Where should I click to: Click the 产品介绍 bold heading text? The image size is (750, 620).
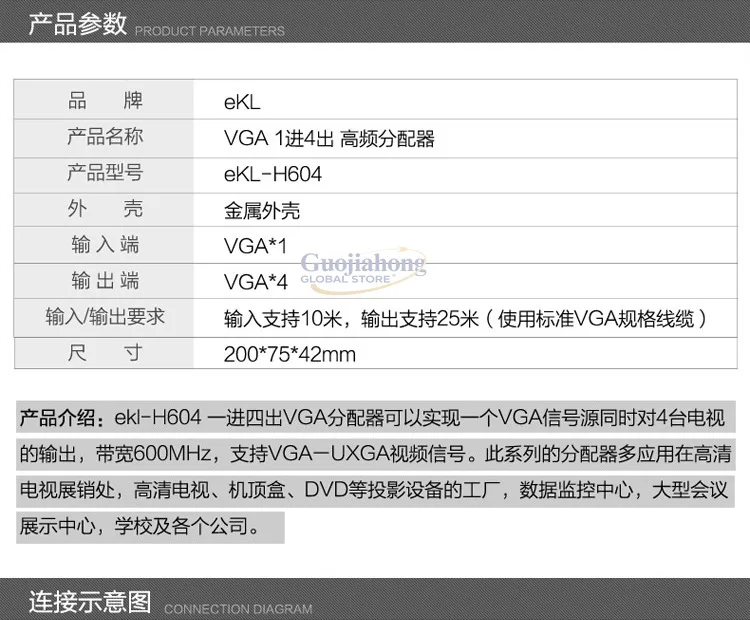pyautogui.click(x=57, y=417)
